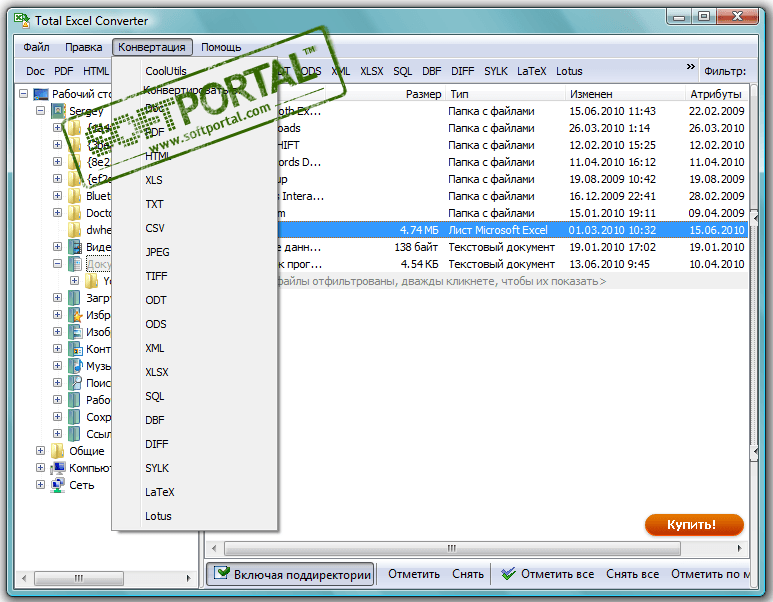Viewport: 773px width, 602px height.
Task: Click the Снять все button
Action: click(x=632, y=574)
